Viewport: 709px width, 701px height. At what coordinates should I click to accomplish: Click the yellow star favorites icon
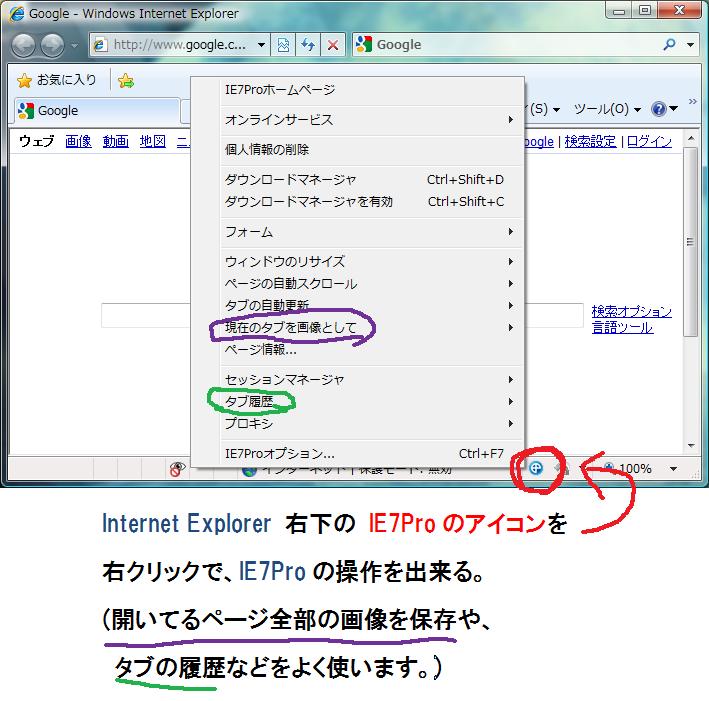[24, 81]
